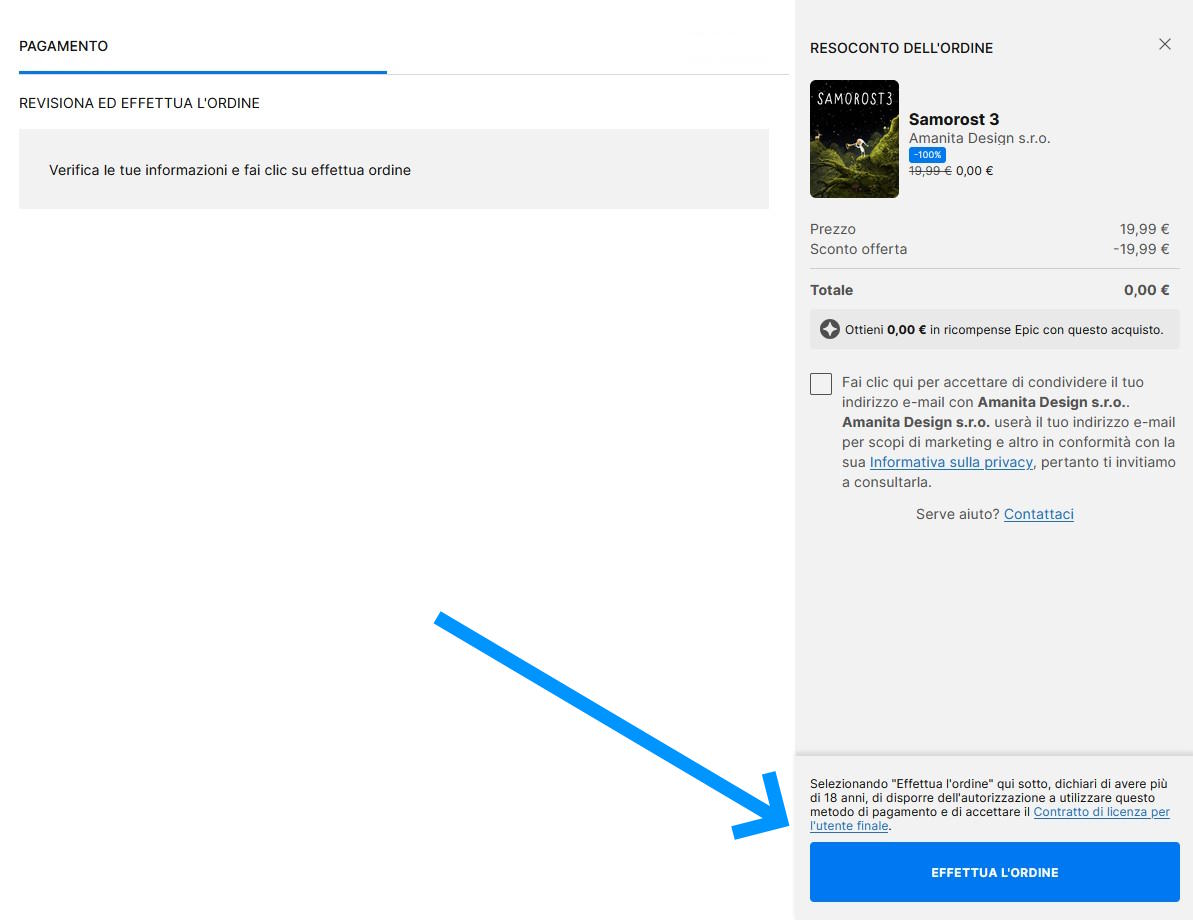Click the struck-through 19,99 € original price
Image resolution: width=1193 pixels, height=920 pixels.
point(929,171)
